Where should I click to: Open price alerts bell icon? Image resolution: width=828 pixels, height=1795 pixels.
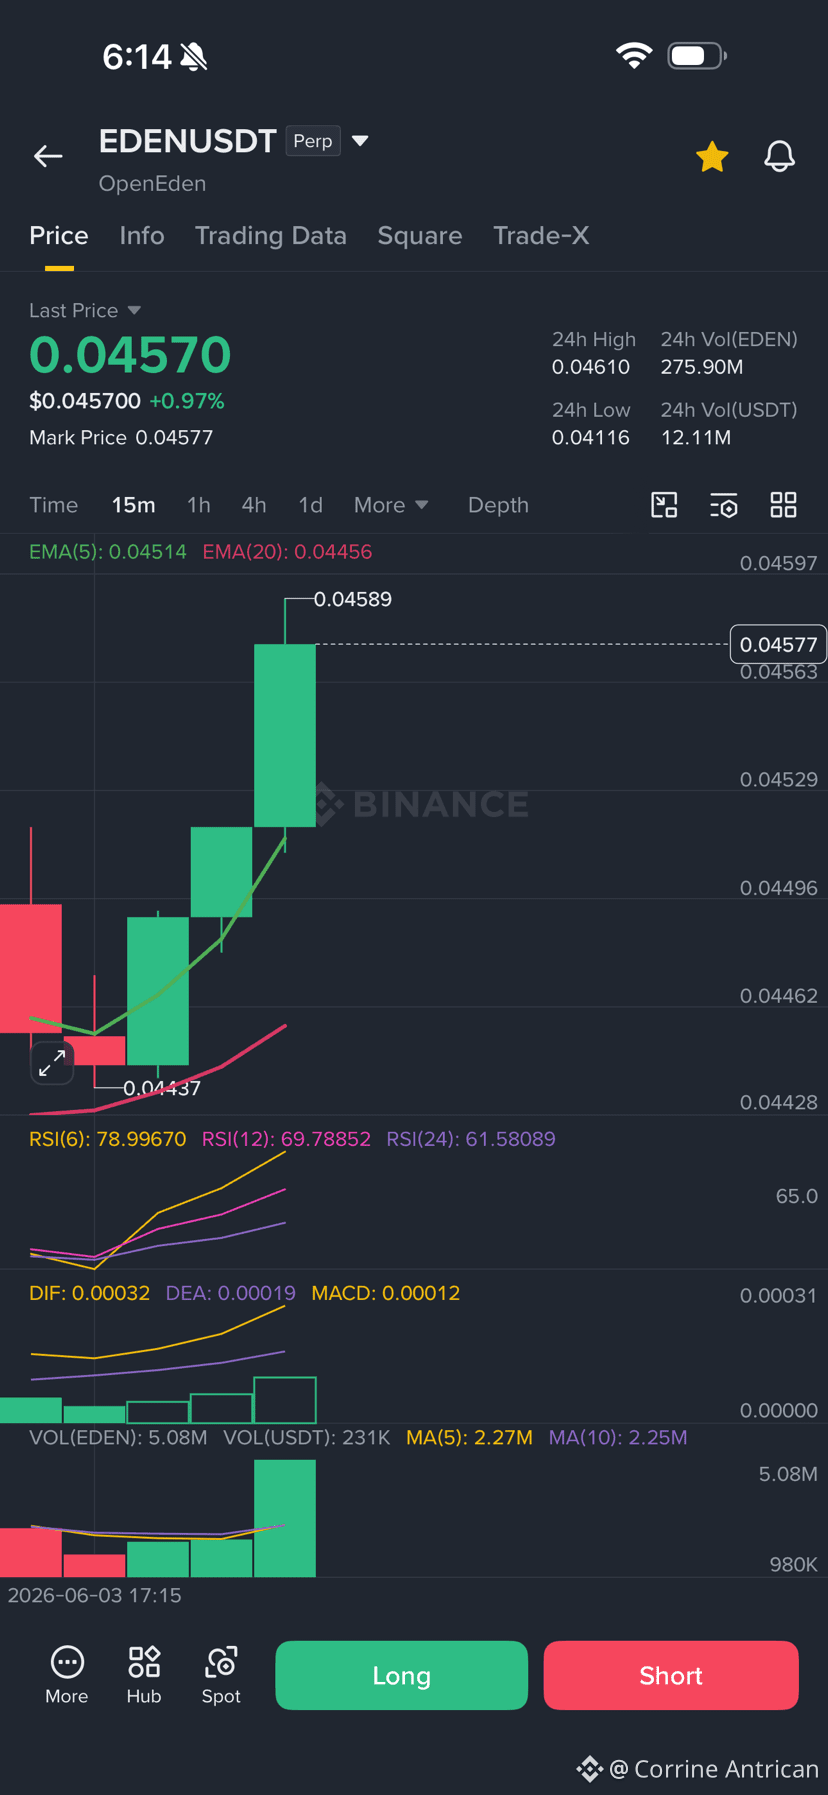[779, 157]
